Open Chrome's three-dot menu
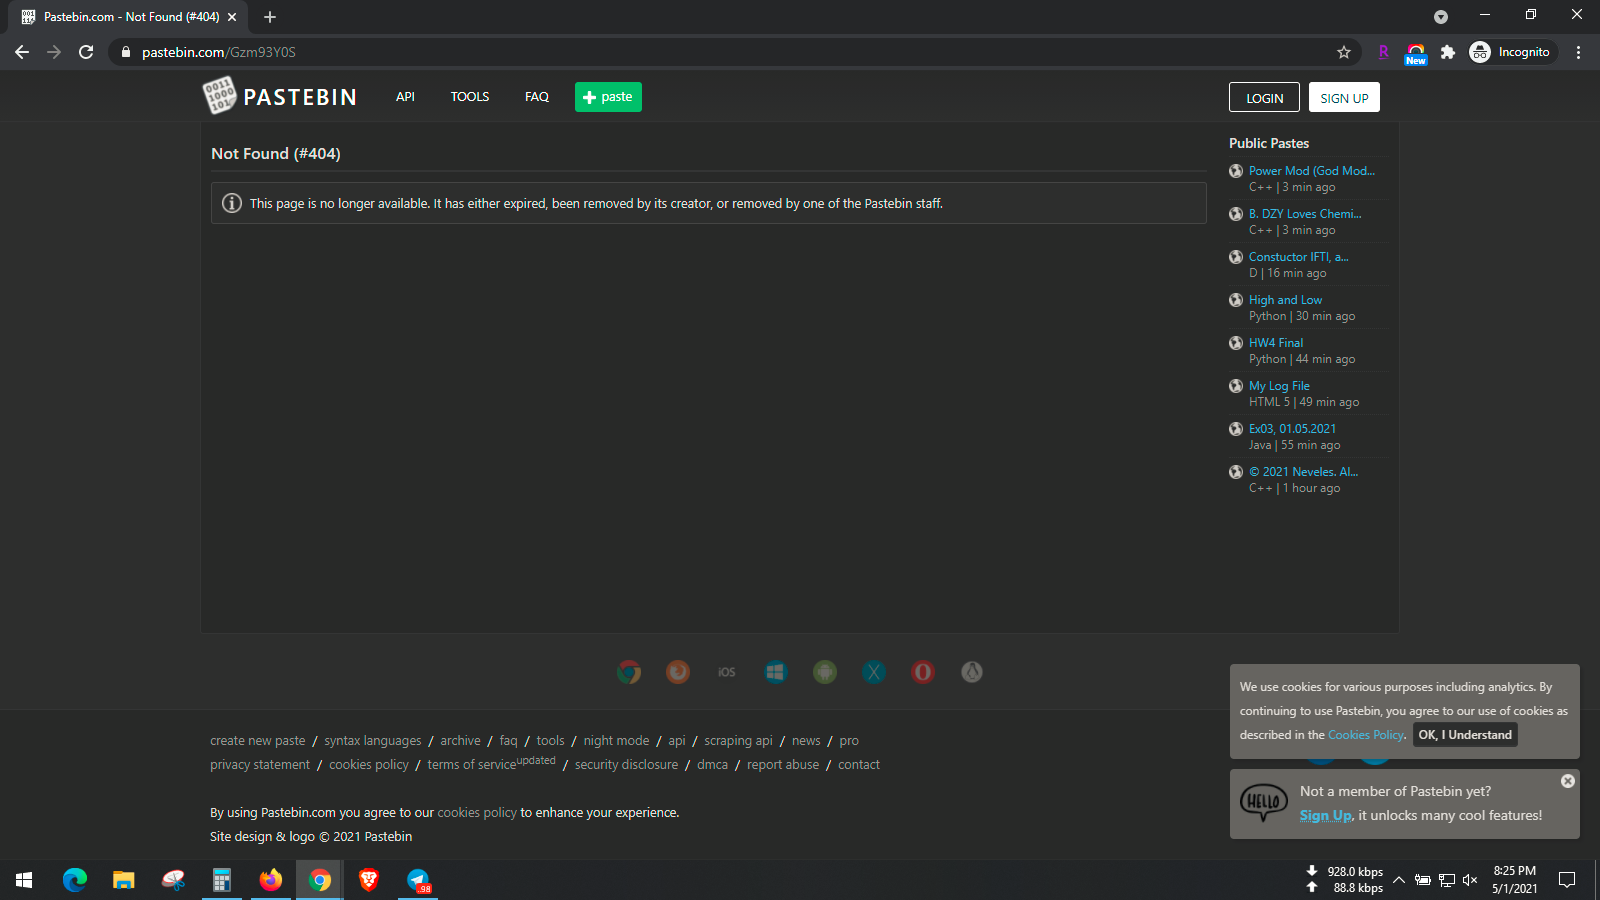The image size is (1600, 900). click(x=1578, y=52)
